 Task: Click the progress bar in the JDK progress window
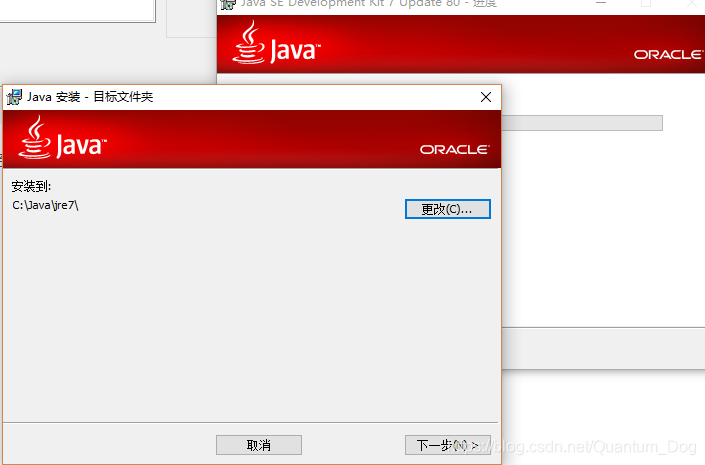[582, 123]
